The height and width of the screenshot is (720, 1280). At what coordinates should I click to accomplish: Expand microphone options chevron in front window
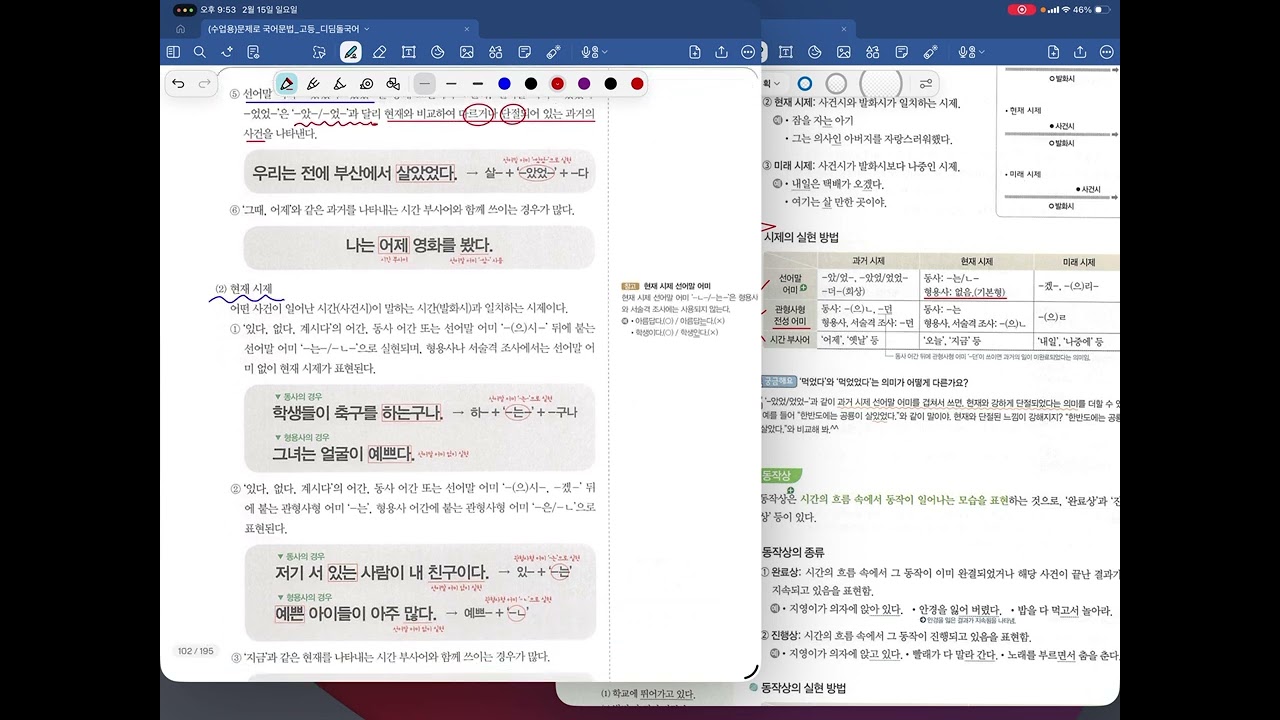603,53
